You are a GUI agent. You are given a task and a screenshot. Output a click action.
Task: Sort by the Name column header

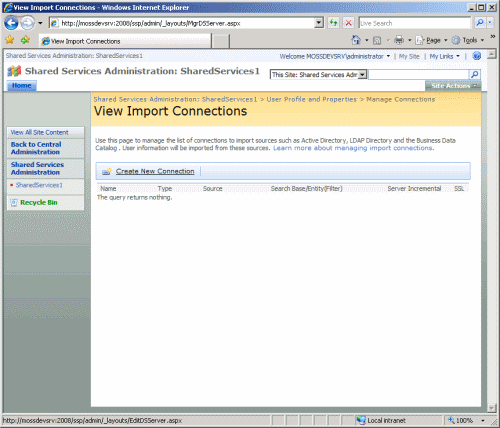(x=108, y=189)
